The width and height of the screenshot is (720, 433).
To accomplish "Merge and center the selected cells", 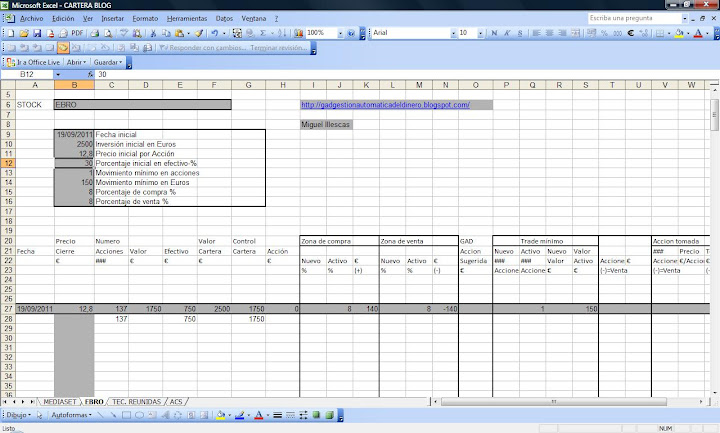I will 575,33.
